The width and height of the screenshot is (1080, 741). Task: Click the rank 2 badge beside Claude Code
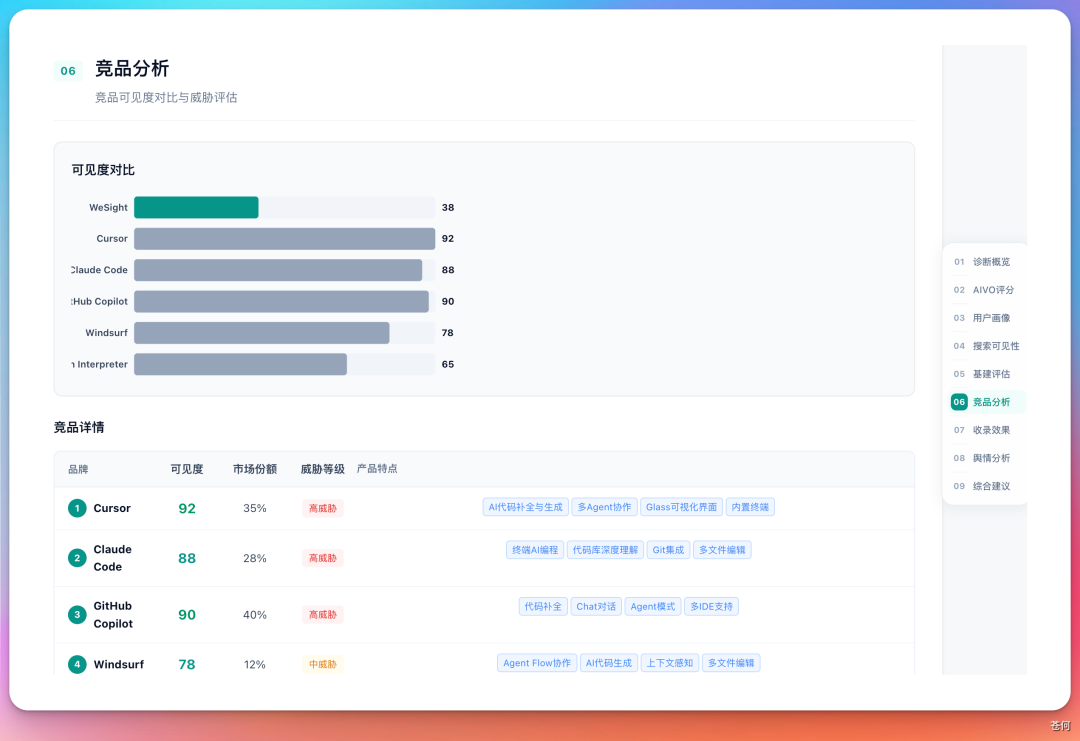(77, 558)
